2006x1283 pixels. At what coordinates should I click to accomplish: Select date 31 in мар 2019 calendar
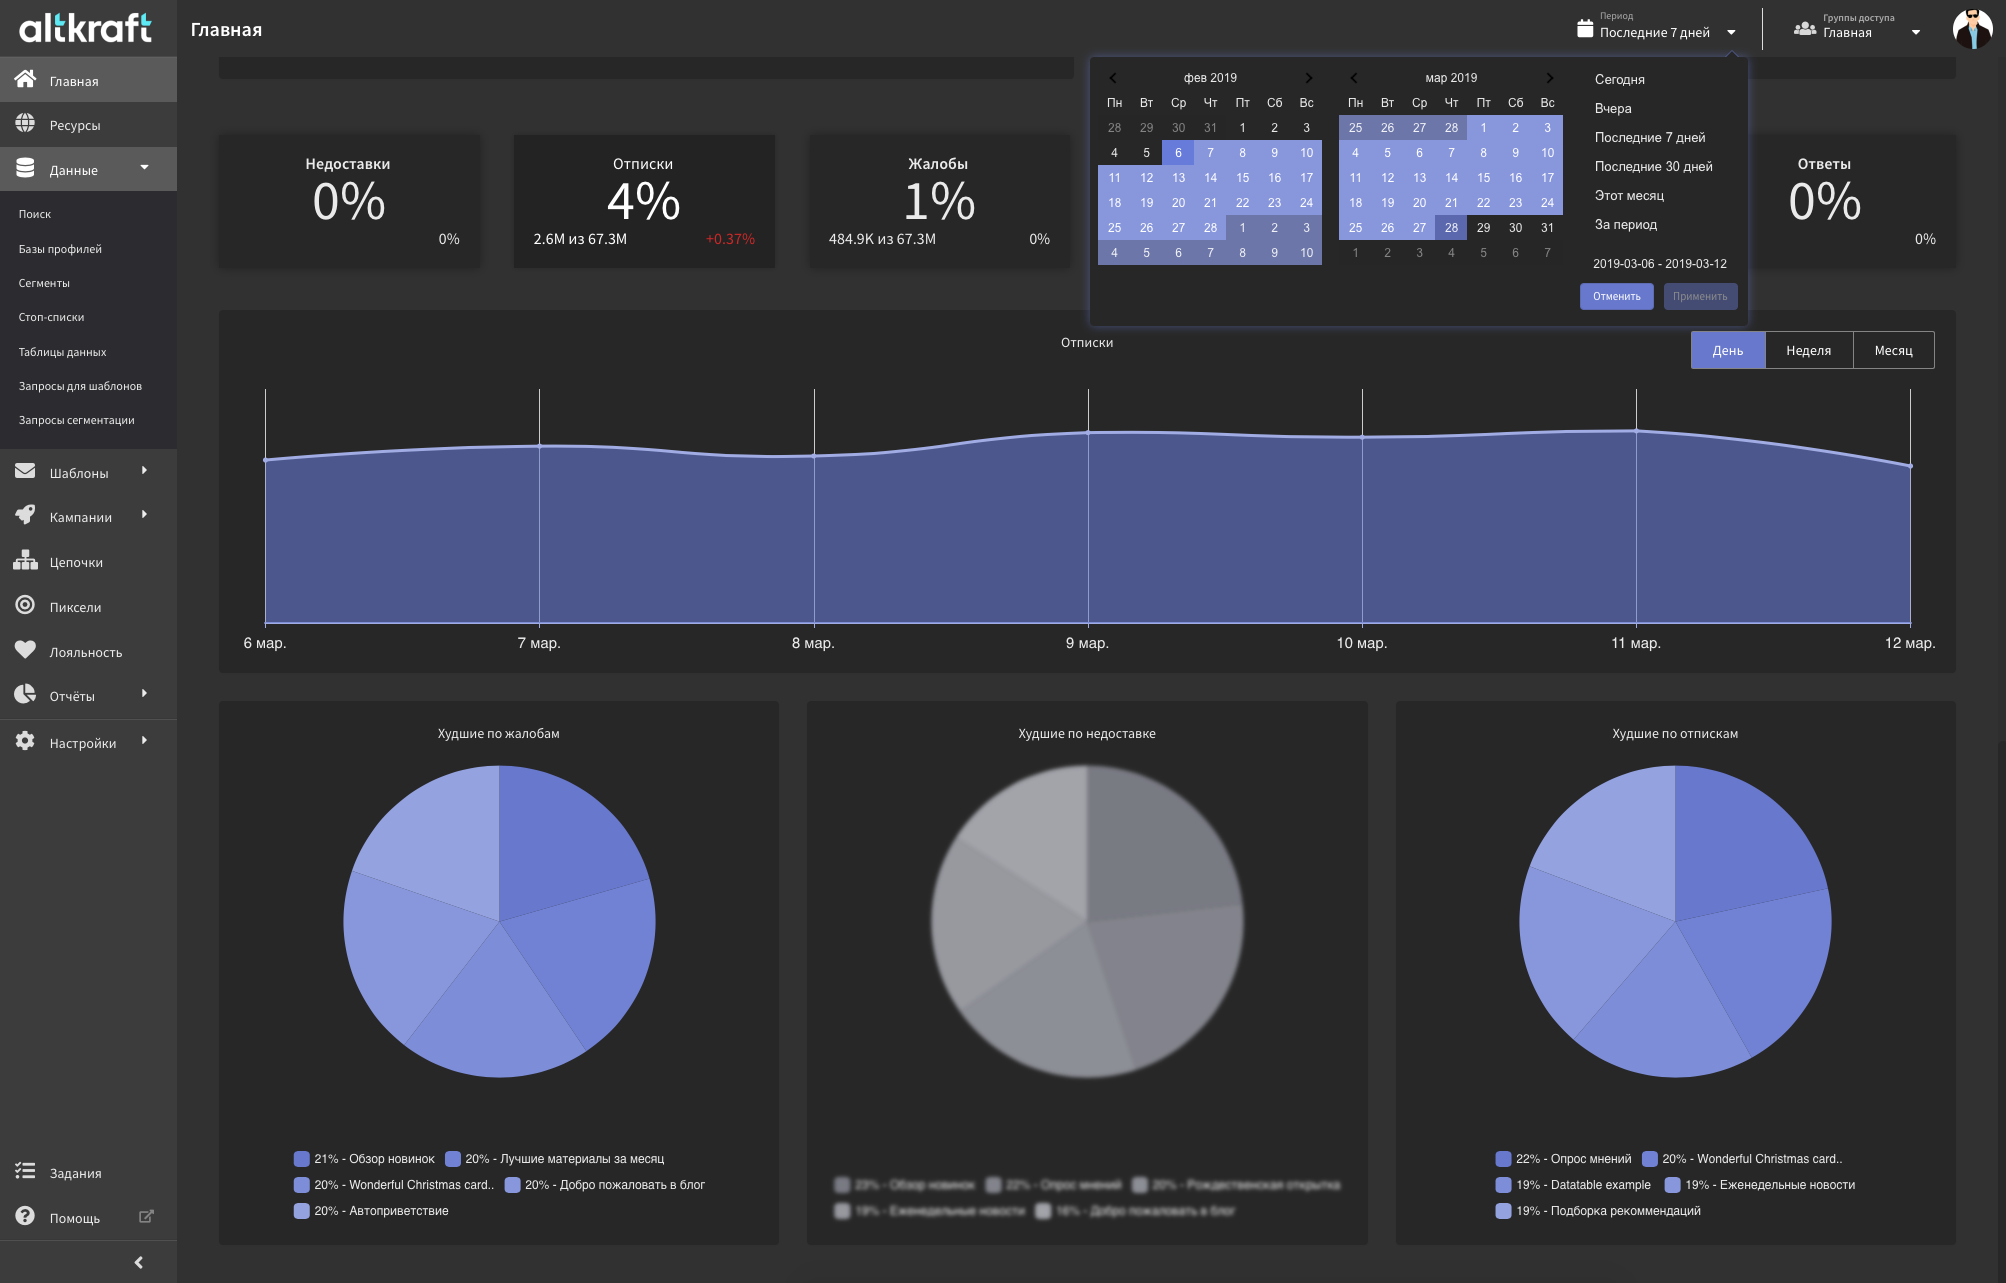tap(1547, 228)
